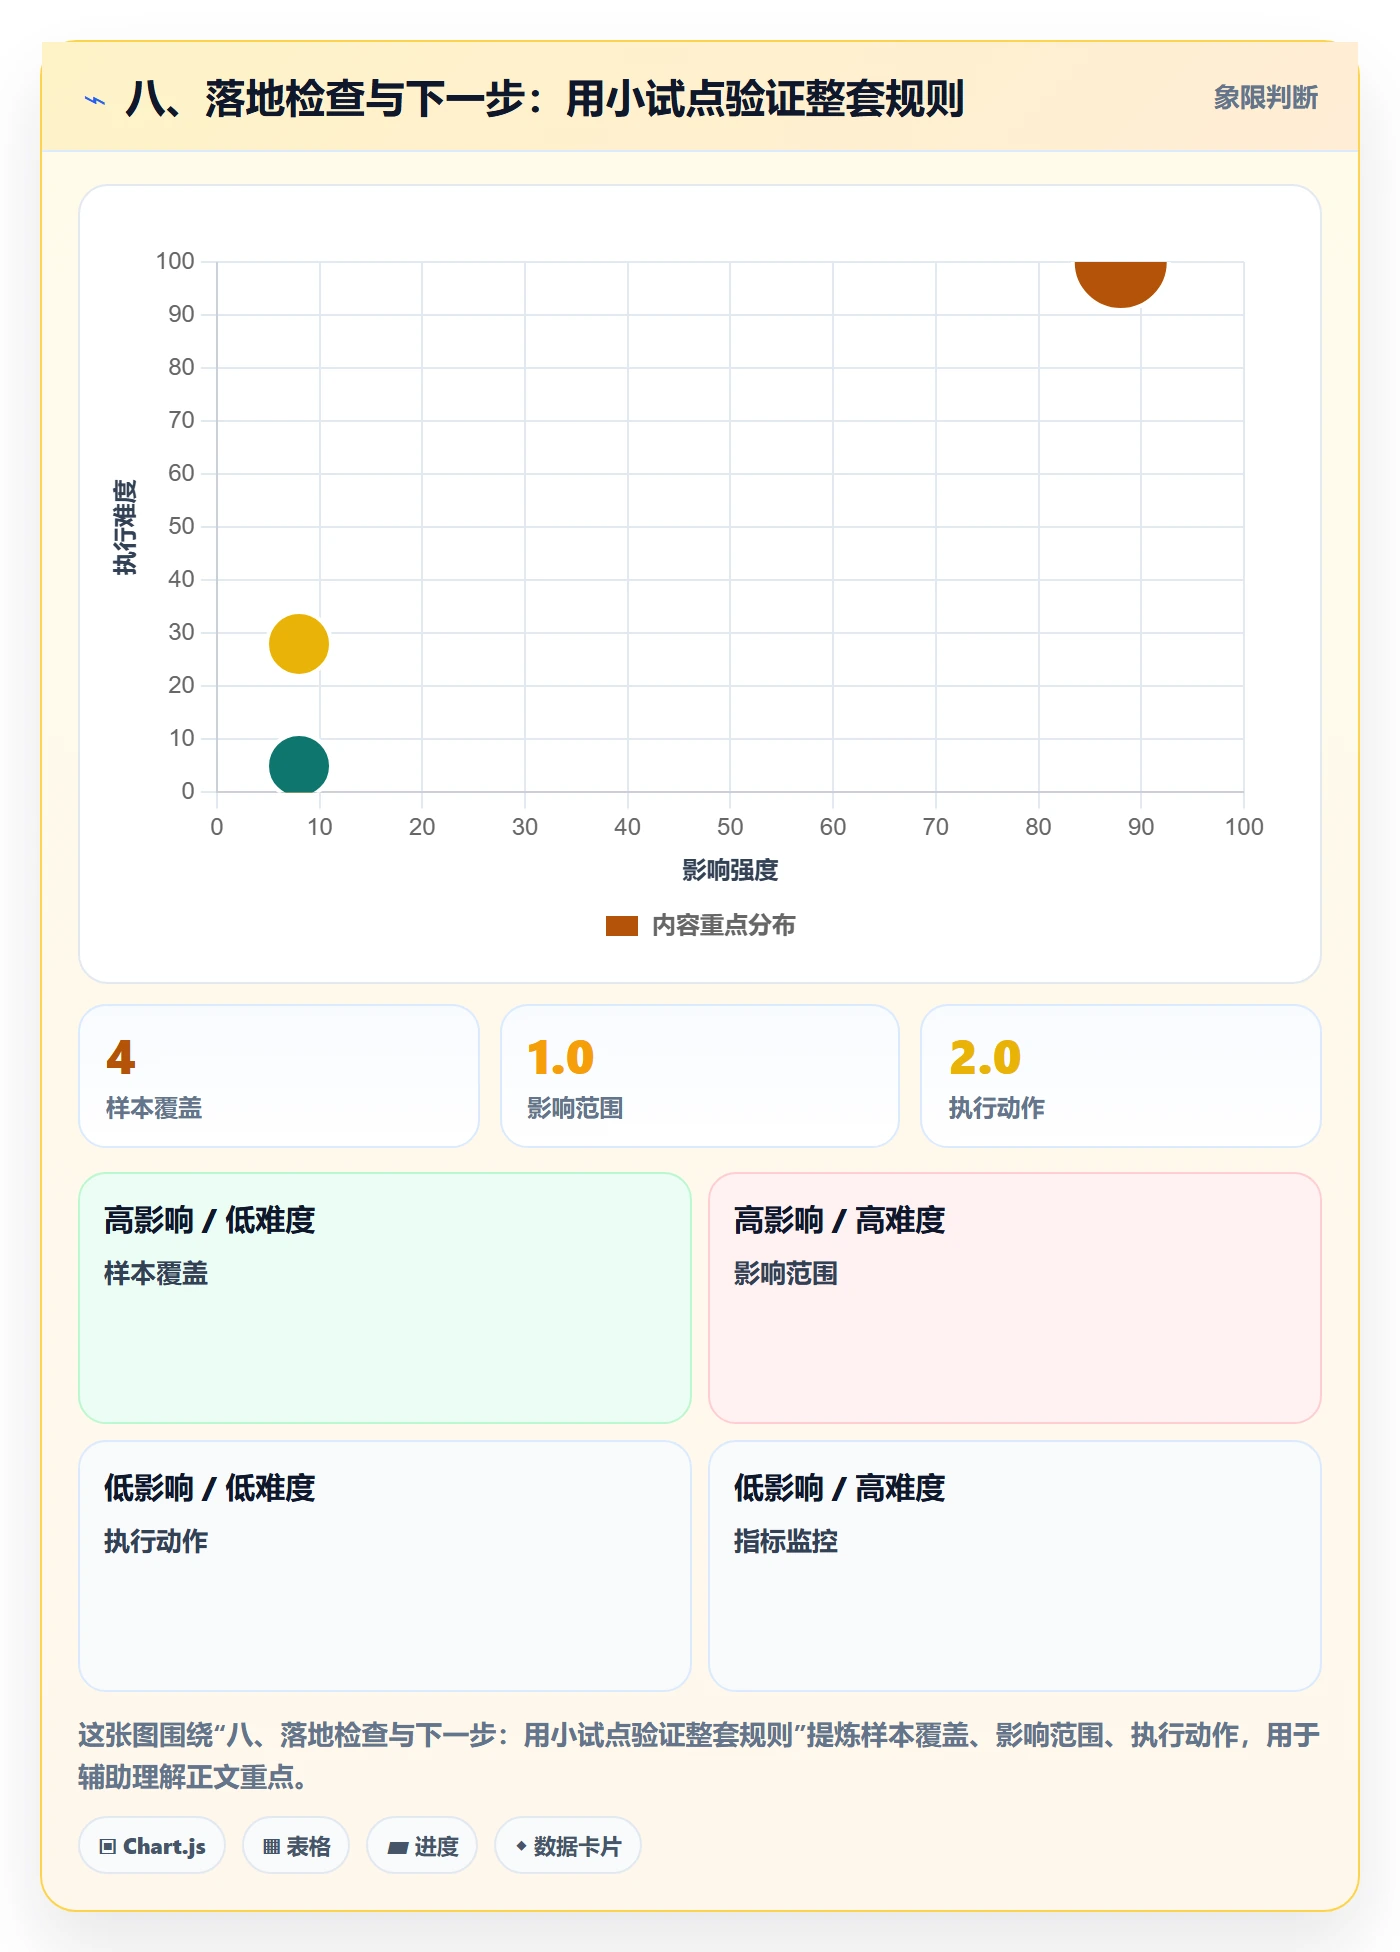Select the 低影响 / 低难度 quadrant card
The image size is (1400, 1952).
click(x=385, y=1566)
